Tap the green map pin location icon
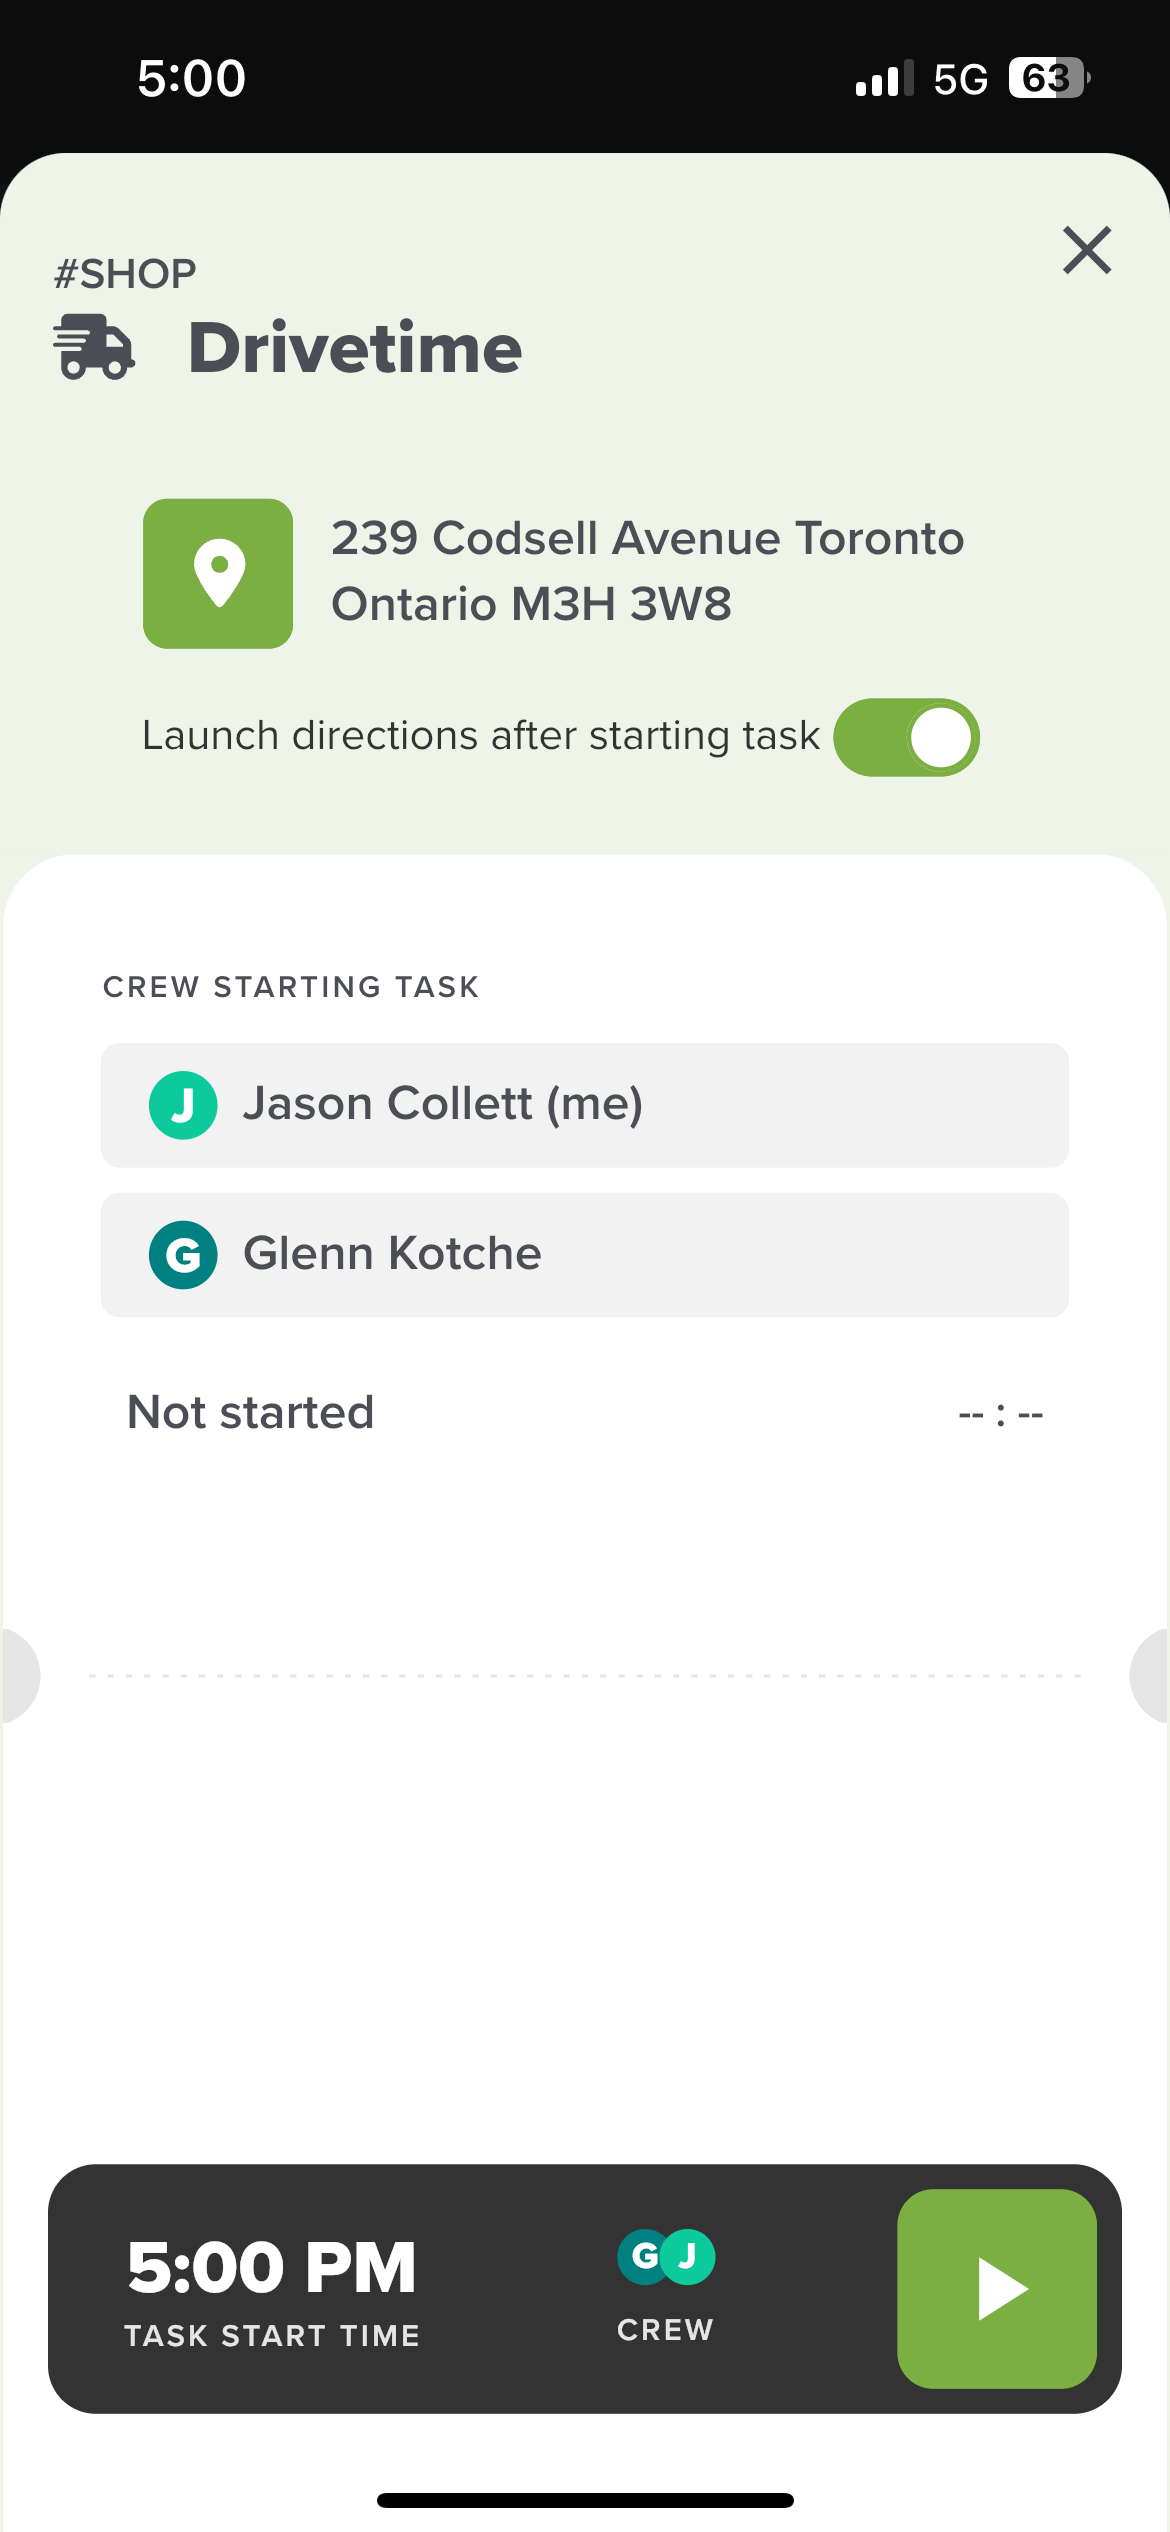This screenshot has height=2532, width=1170. (x=218, y=574)
